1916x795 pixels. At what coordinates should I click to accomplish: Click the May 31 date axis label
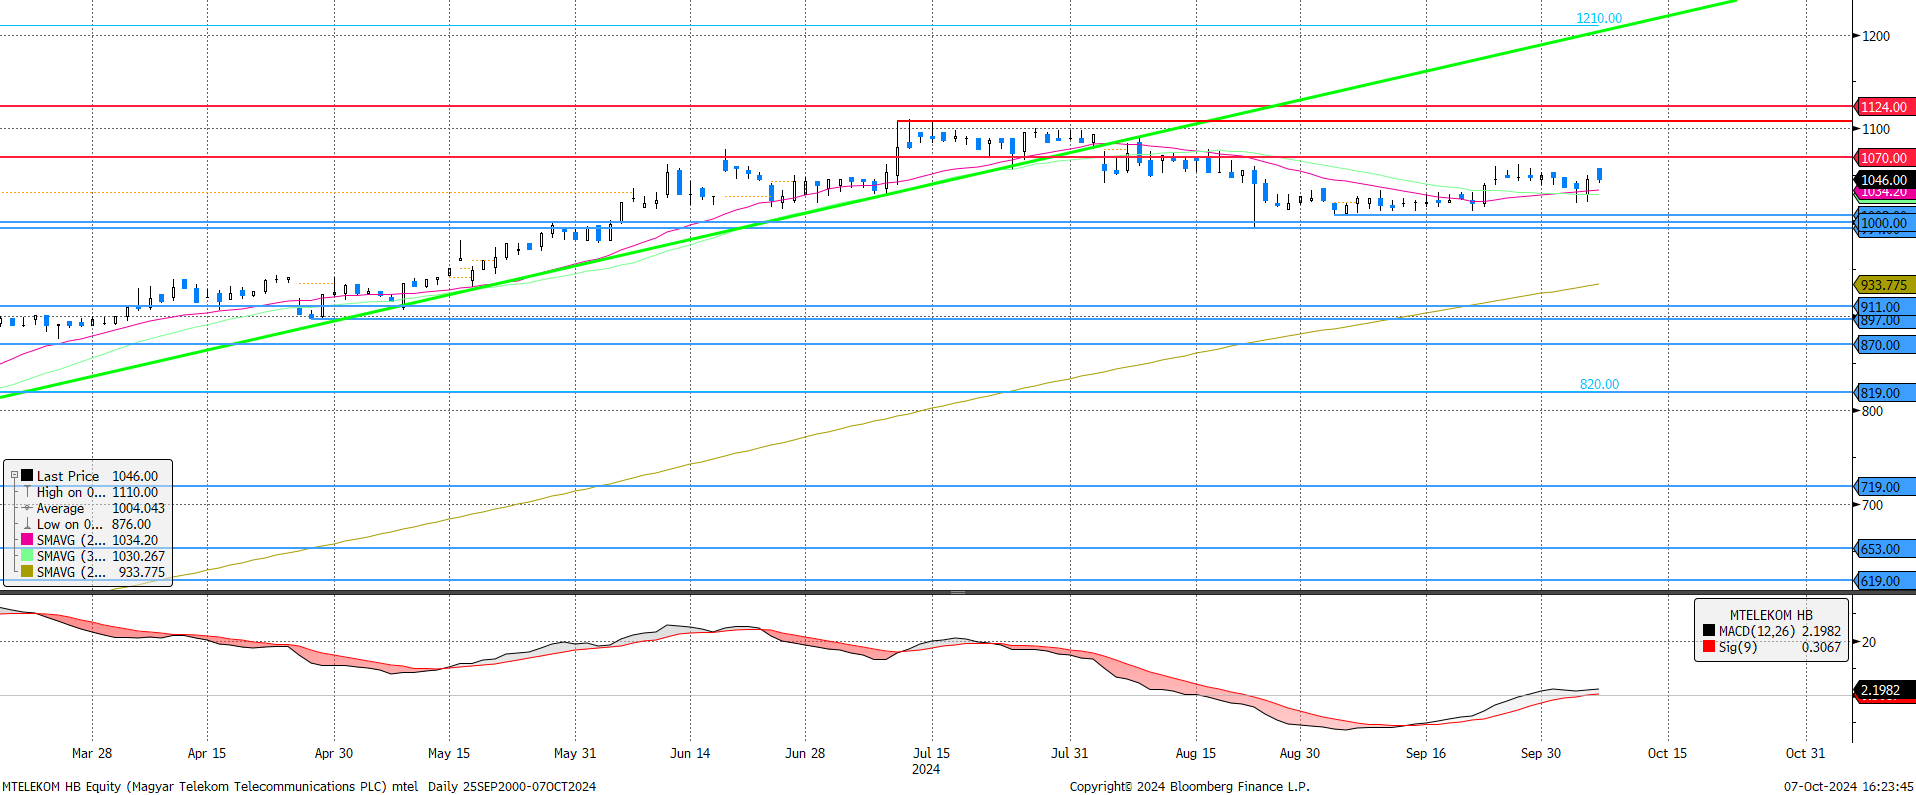(x=575, y=753)
